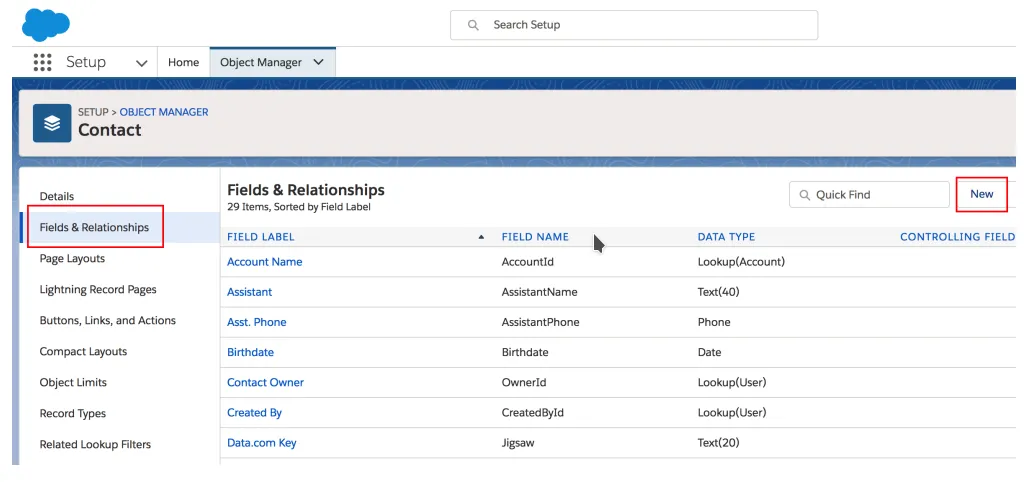Open the Asst. Phone field link
1024x482 pixels.
(x=257, y=322)
